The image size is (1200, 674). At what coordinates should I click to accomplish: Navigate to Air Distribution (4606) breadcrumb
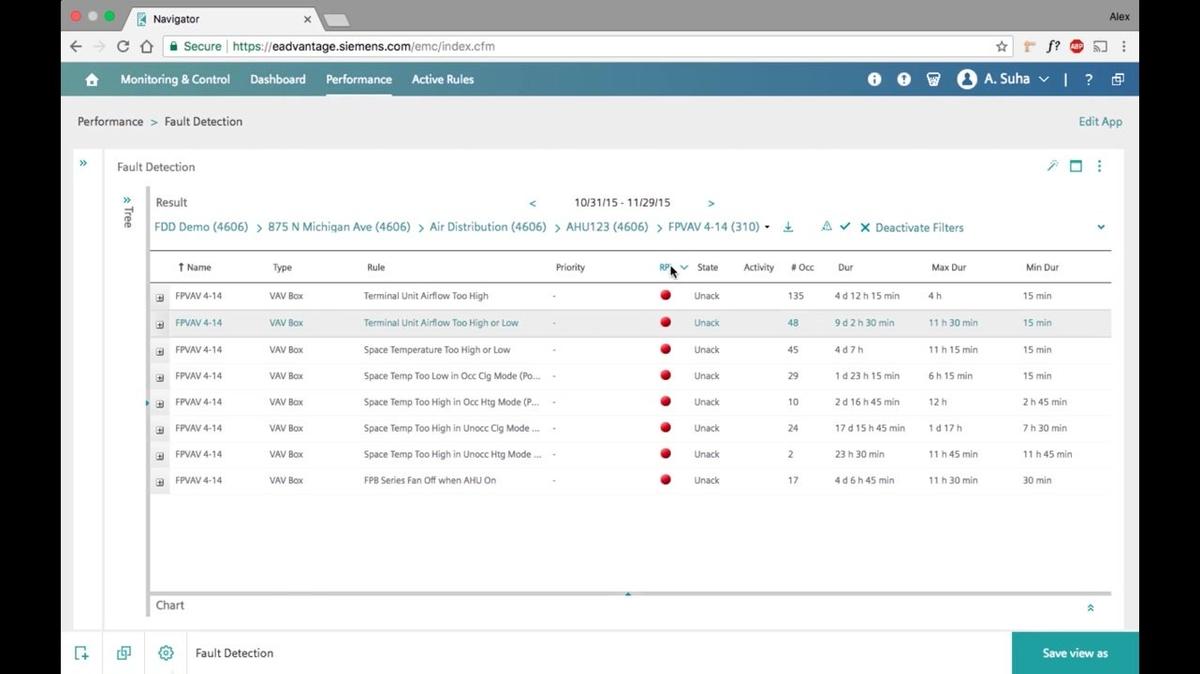point(488,227)
